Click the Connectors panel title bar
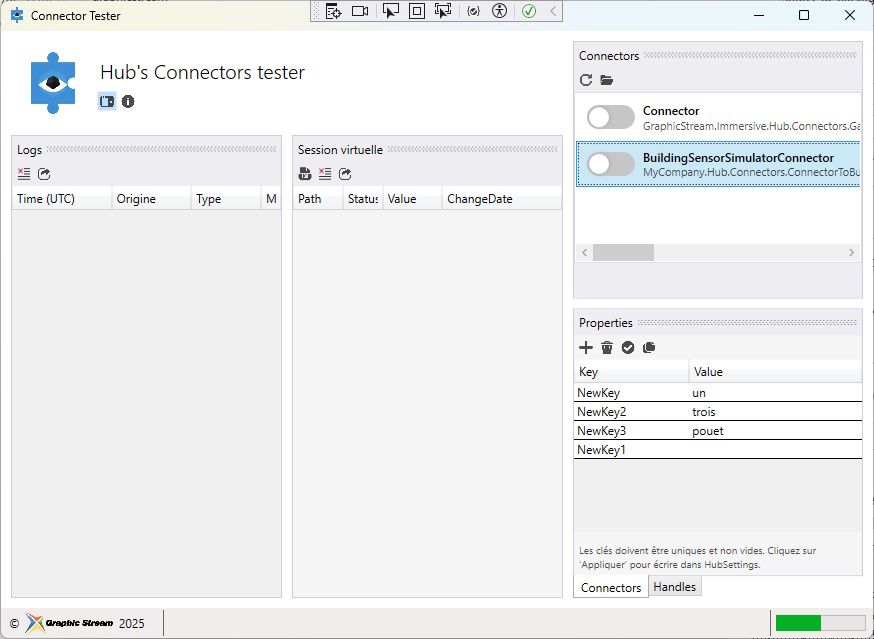Image resolution: width=874 pixels, height=639 pixels. (x=717, y=56)
